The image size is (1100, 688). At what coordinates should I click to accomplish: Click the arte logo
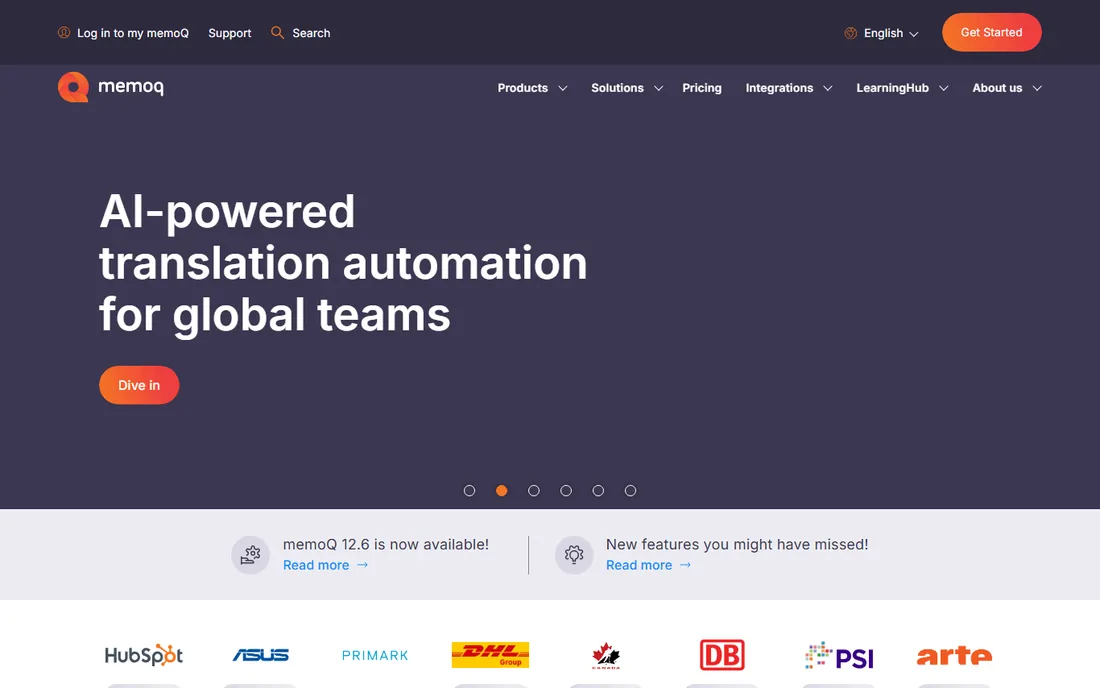(x=954, y=656)
